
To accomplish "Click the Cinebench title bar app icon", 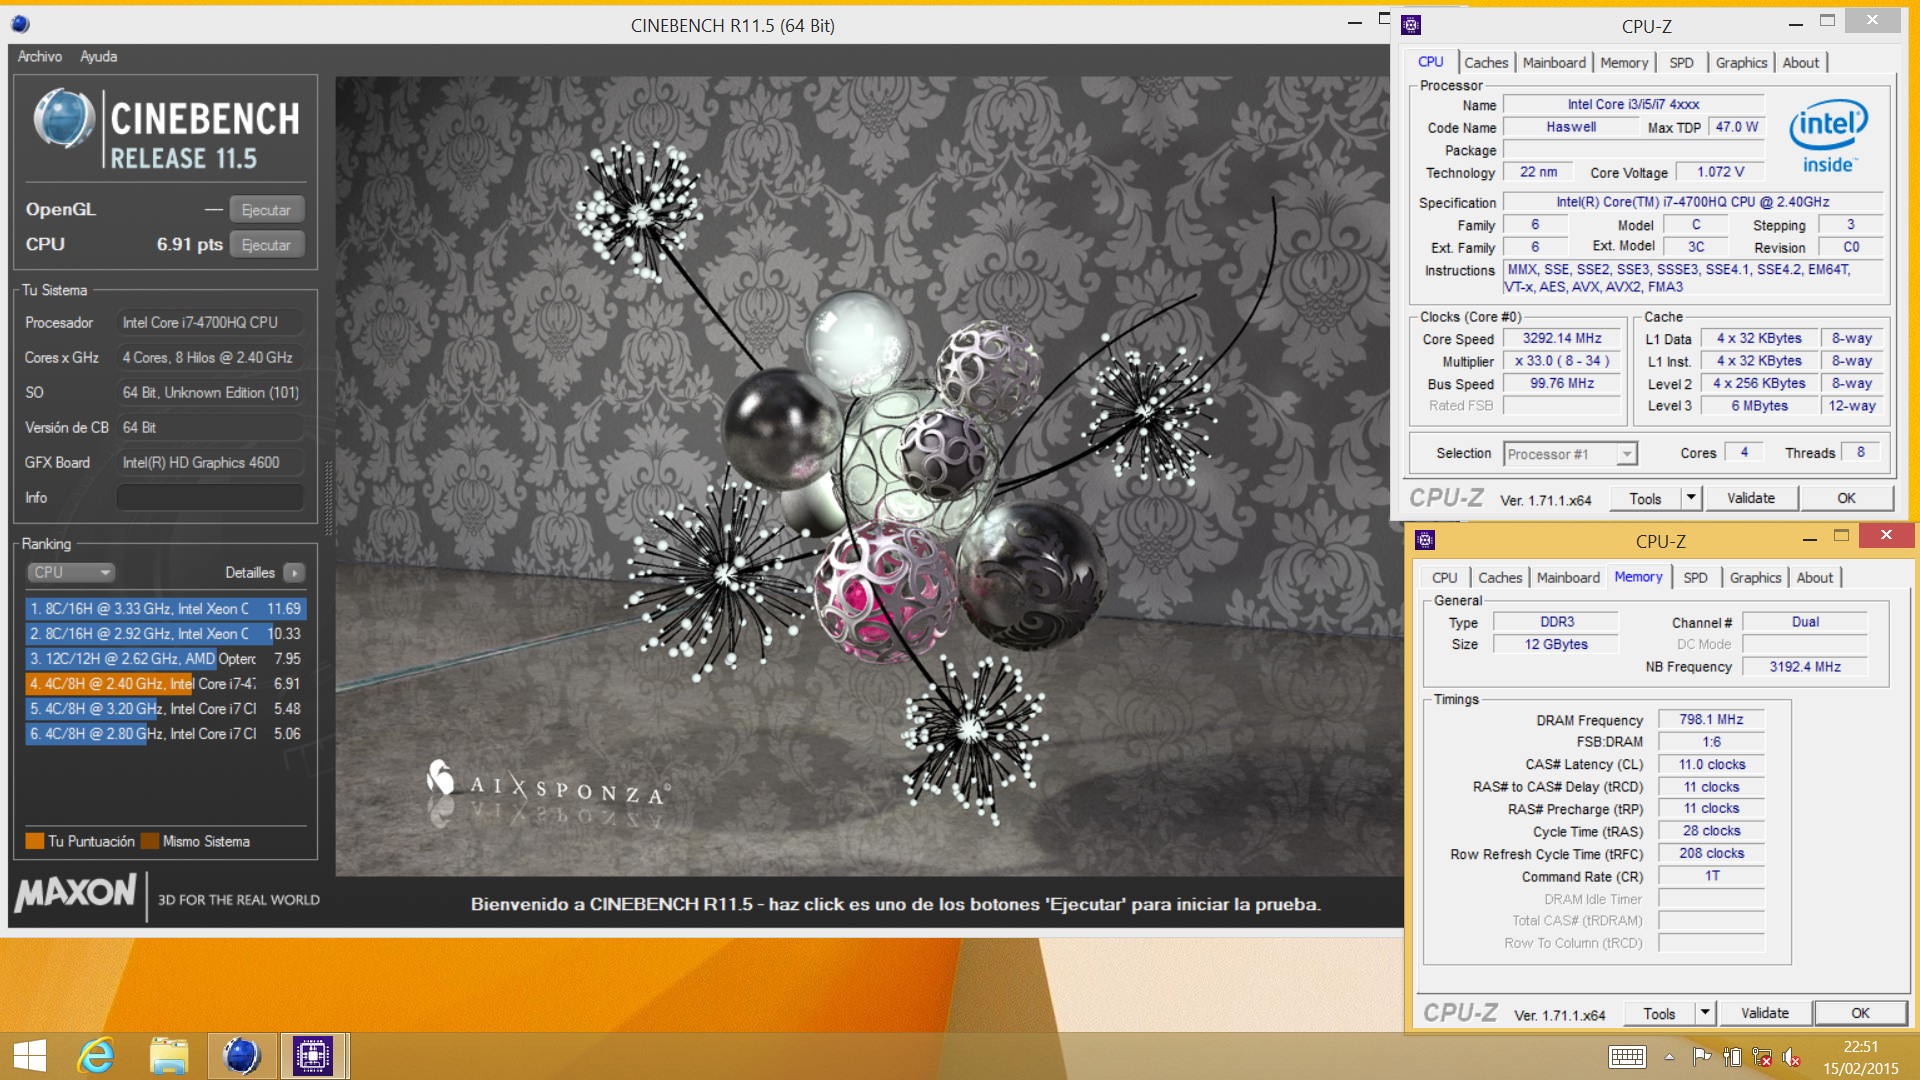I will pos(20,24).
